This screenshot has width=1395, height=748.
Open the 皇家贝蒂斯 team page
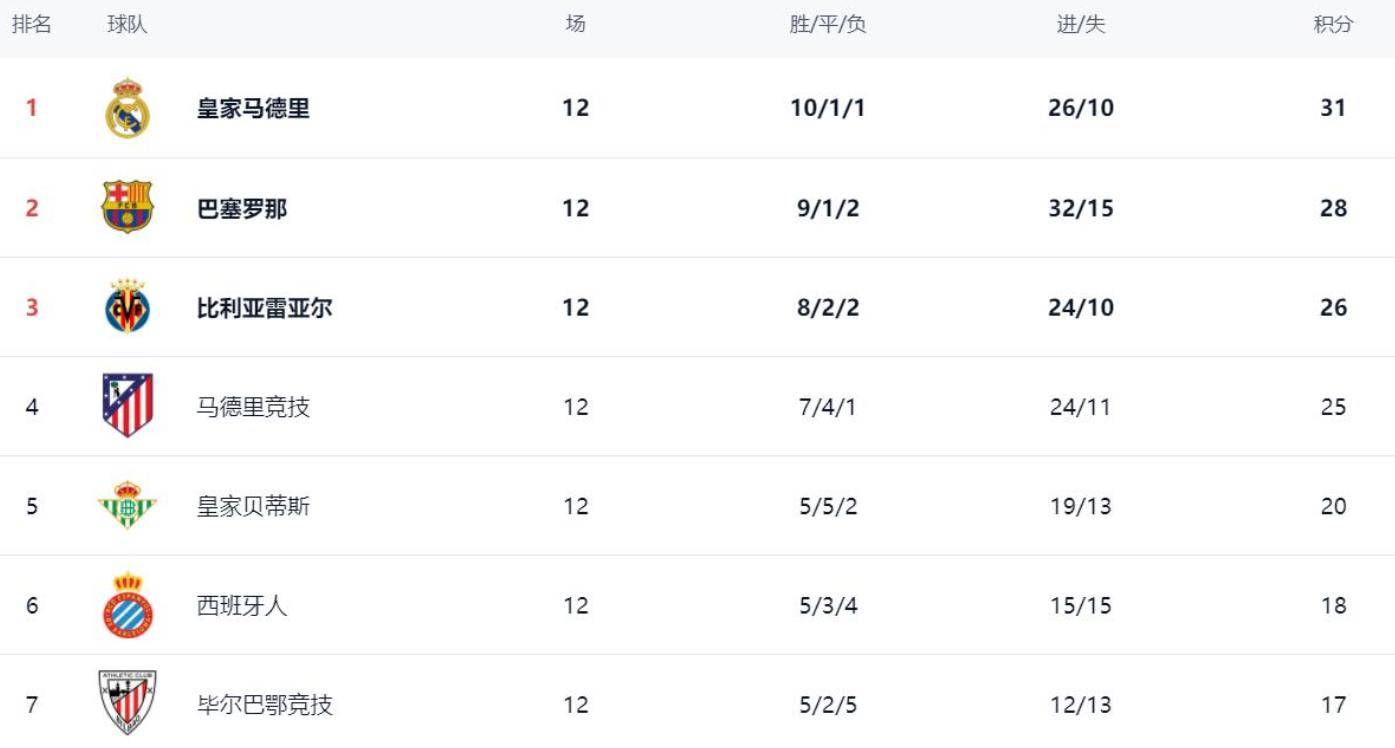253,506
